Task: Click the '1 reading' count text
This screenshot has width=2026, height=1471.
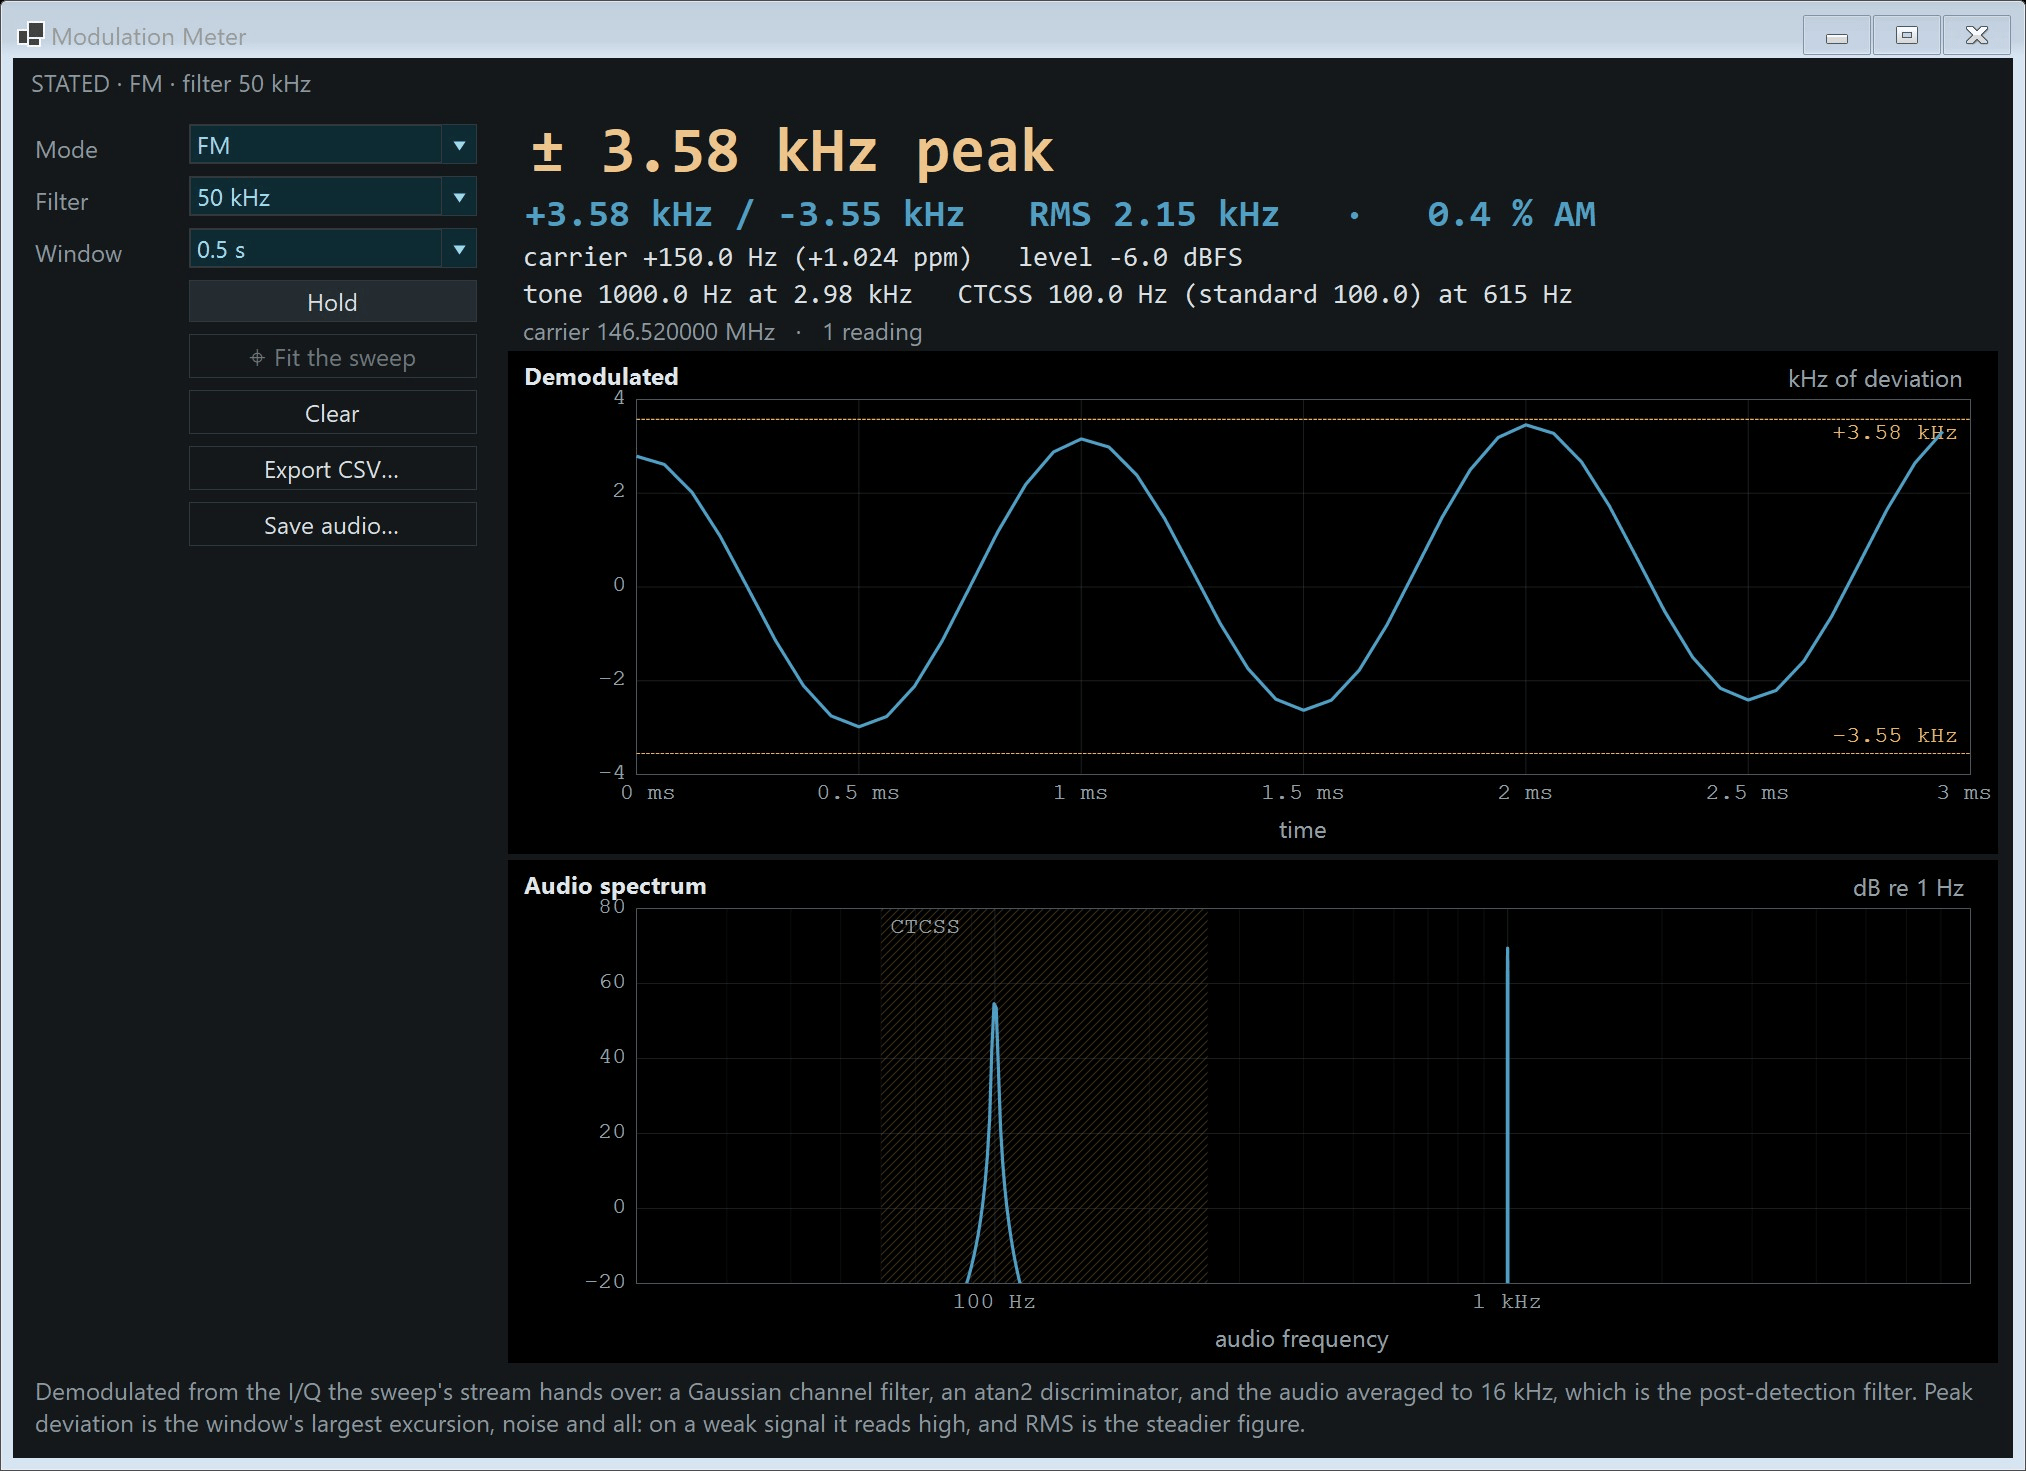Action: [872, 332]
